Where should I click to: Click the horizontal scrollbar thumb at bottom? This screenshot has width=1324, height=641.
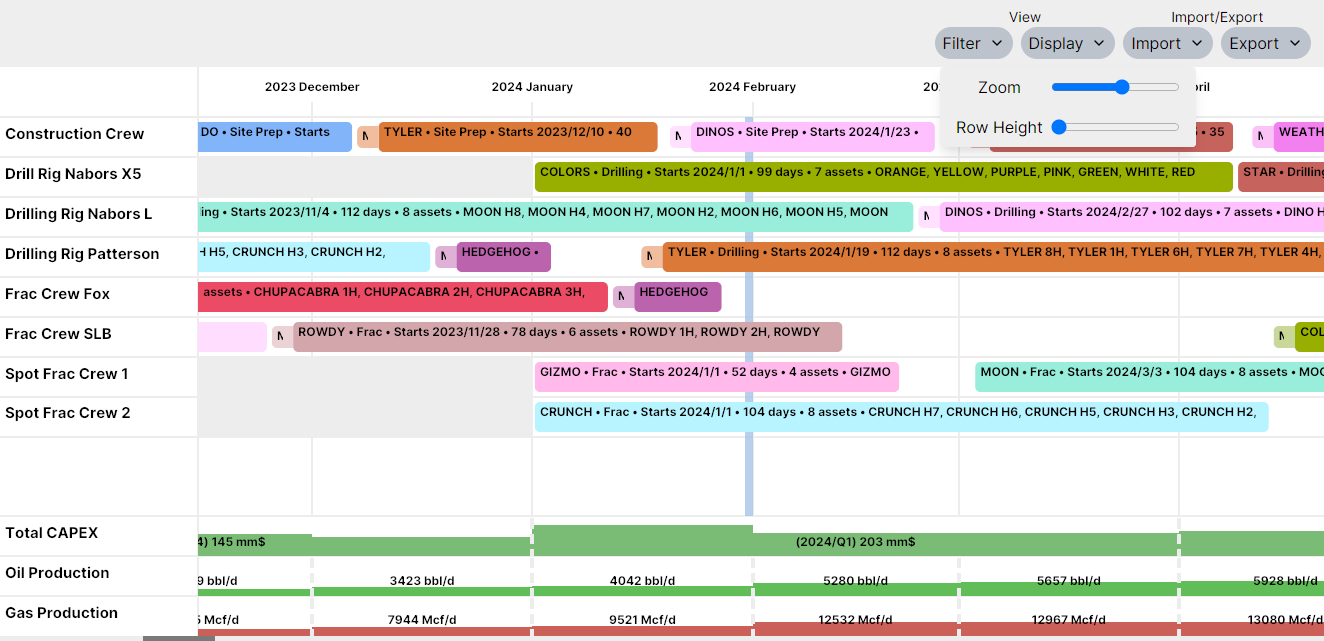pos(171,637)
